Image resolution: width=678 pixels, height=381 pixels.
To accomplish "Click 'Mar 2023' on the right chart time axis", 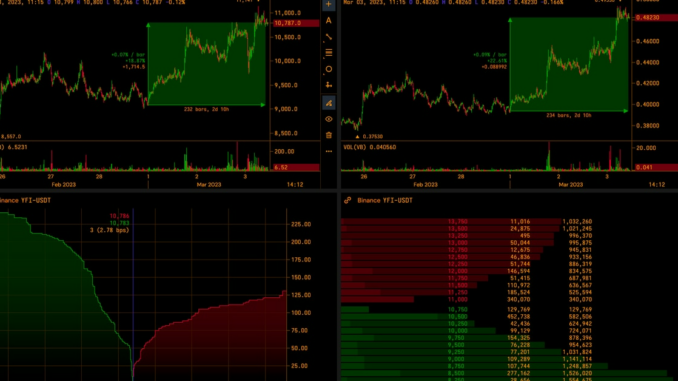I will pos(570,185).
